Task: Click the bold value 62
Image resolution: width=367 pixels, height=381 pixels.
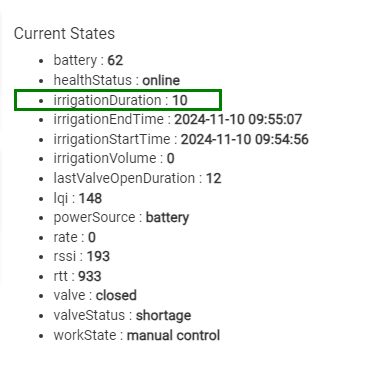Action: coord(115,60)
